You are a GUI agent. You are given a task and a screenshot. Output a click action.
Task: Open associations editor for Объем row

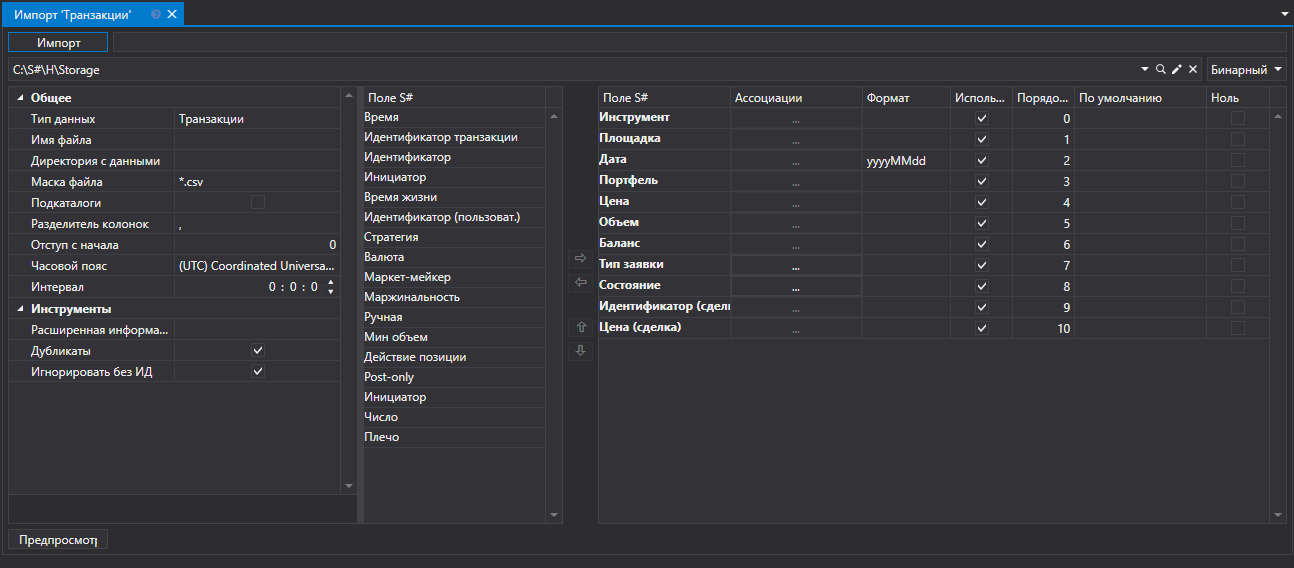(796, 223)
